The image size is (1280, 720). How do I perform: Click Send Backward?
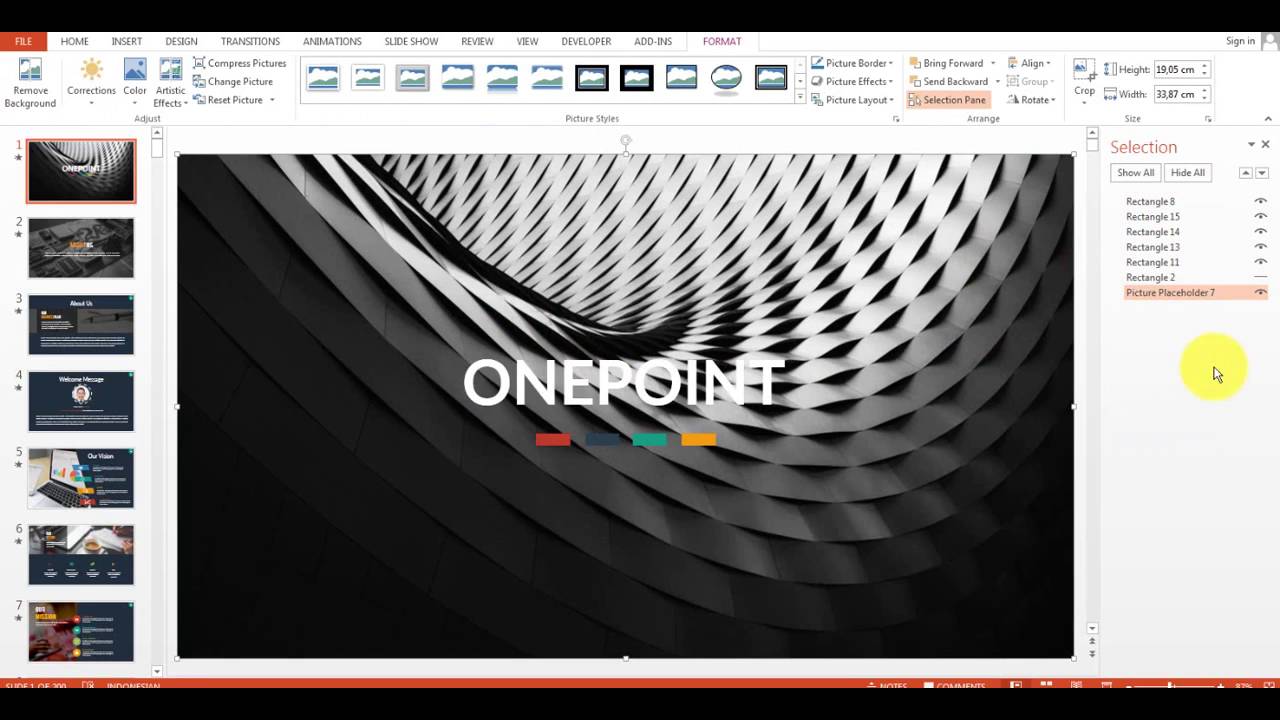point(947,81)
